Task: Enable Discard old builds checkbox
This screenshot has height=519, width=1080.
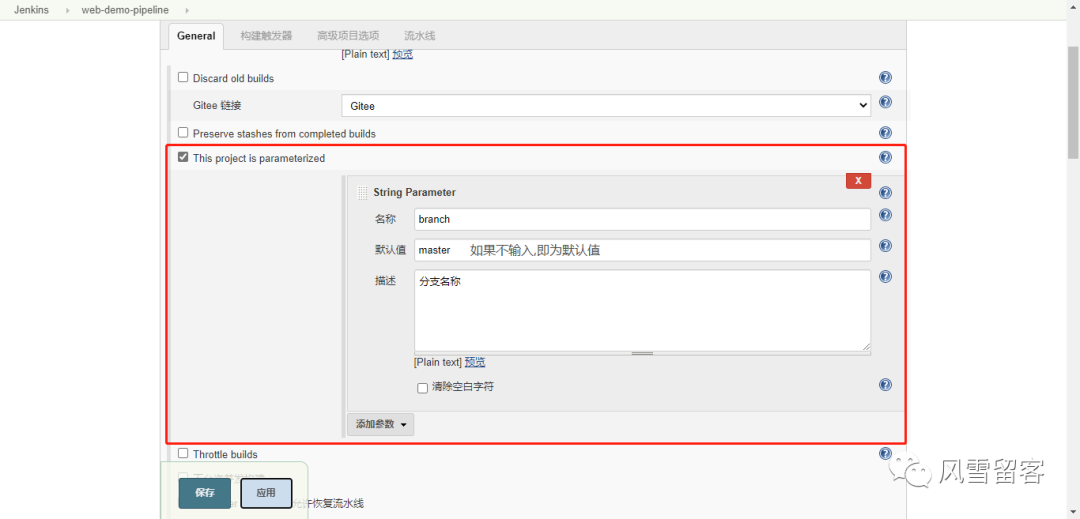Action: pyautogui.click(x=183, y=77)
